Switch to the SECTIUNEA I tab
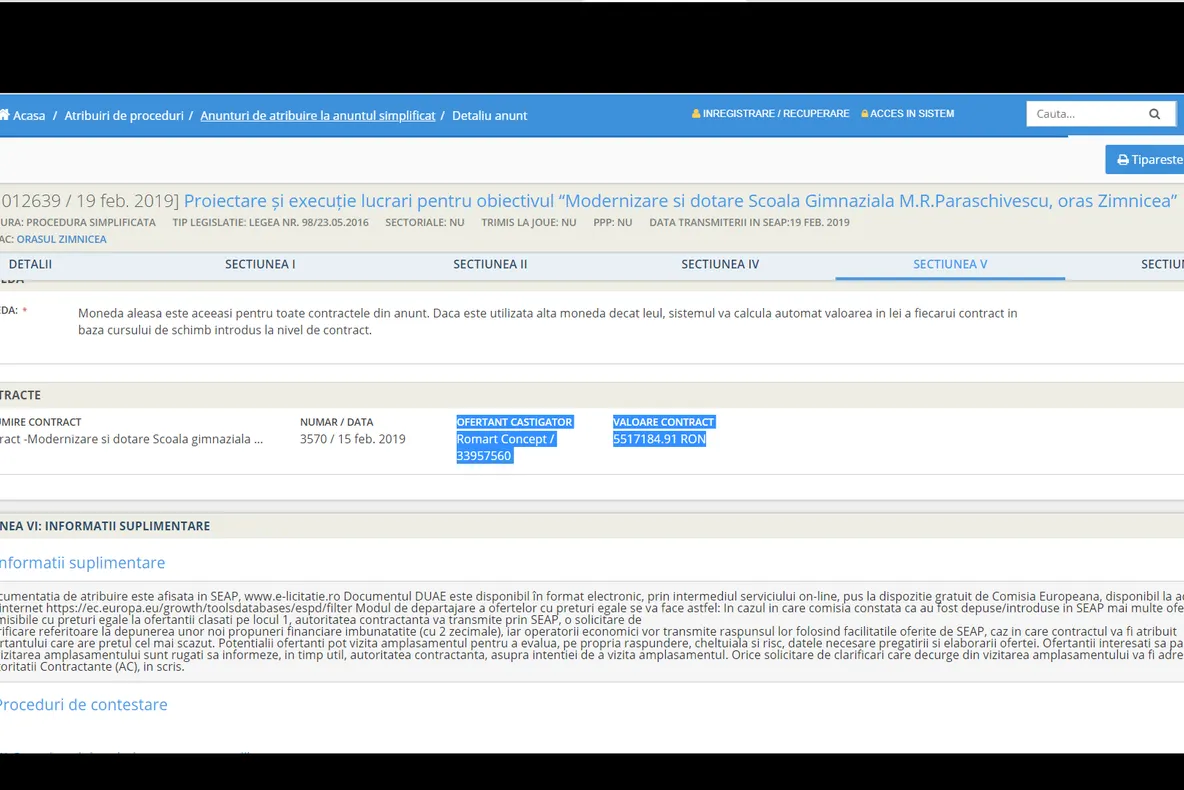 pos(260,264)
